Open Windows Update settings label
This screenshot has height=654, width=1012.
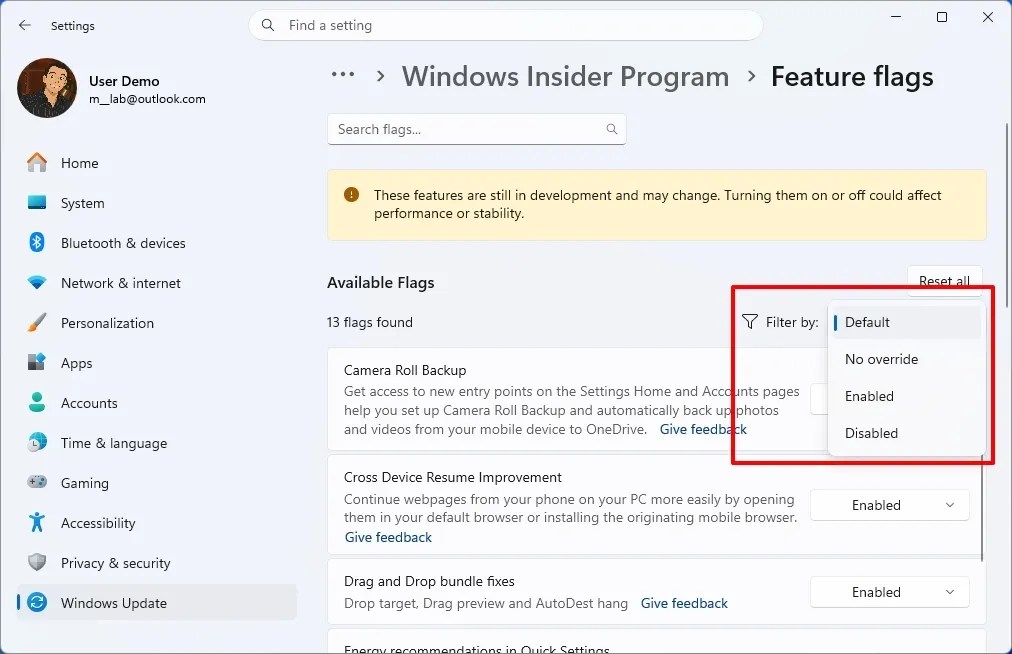[114, 603]
